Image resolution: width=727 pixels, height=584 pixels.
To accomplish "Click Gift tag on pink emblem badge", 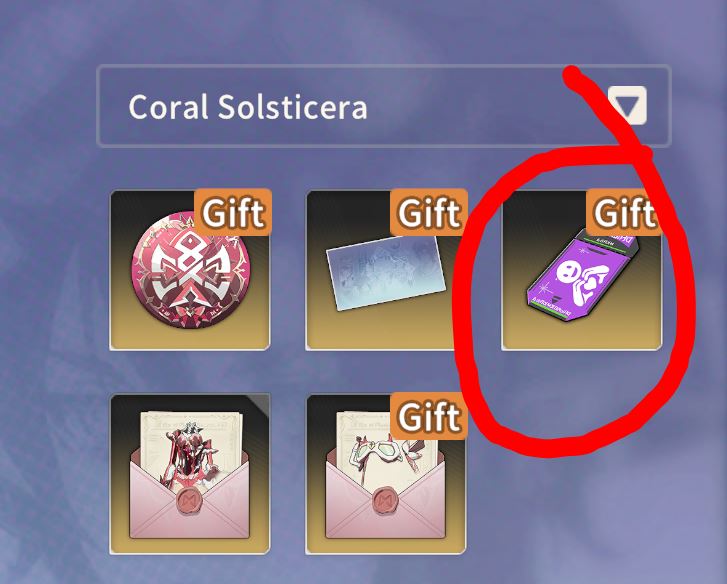I will coord(233,212).
